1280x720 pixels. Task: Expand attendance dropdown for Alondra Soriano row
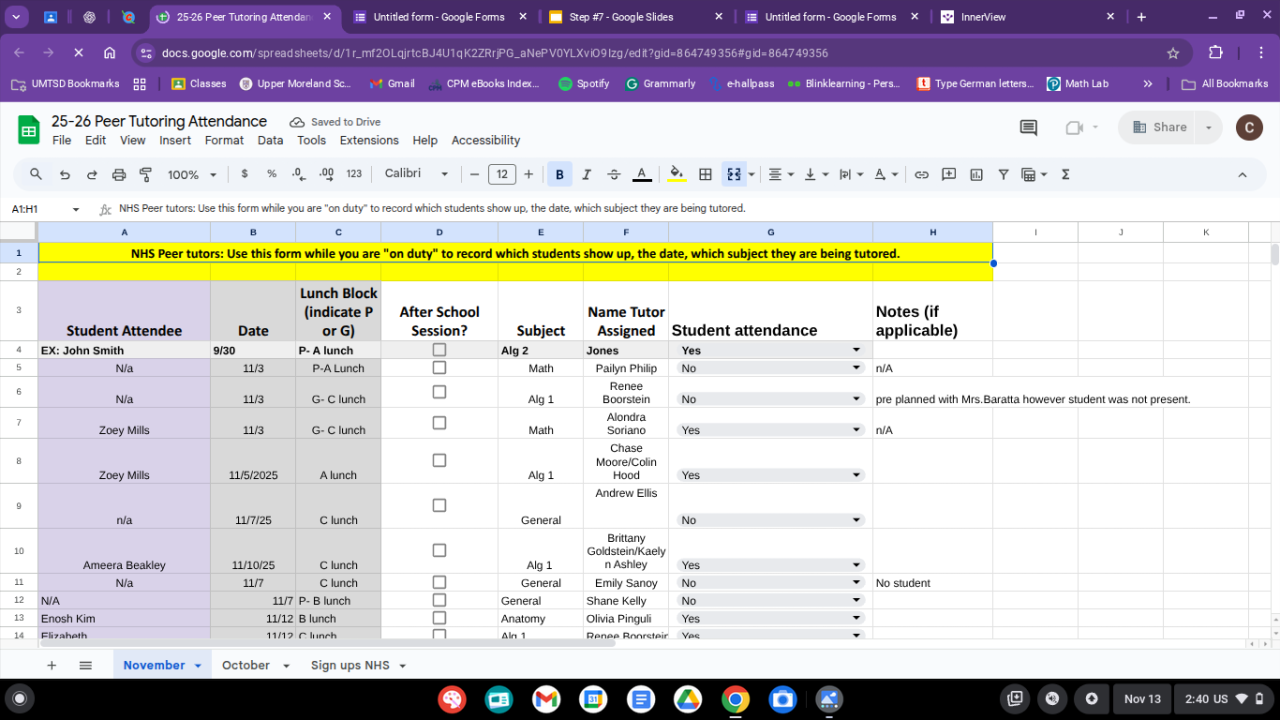pyautogui.click(x=856, y=430)
